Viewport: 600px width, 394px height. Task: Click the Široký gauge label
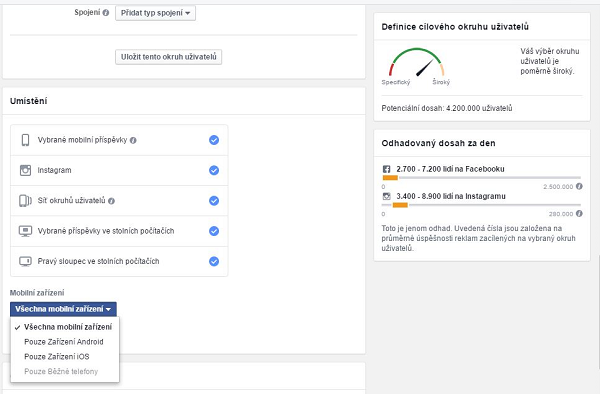(x=441, y=82)
